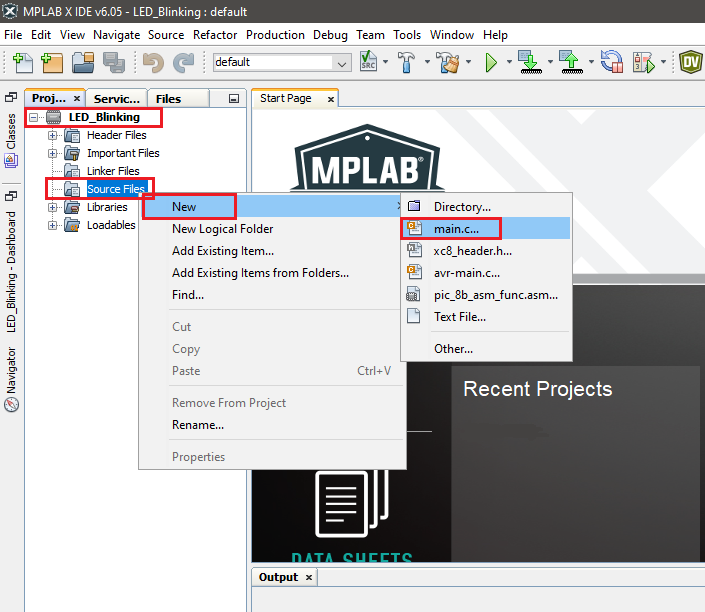Screen dimensions: 705x612
Task: Open the File menu
Action: [x=13, y=35]
